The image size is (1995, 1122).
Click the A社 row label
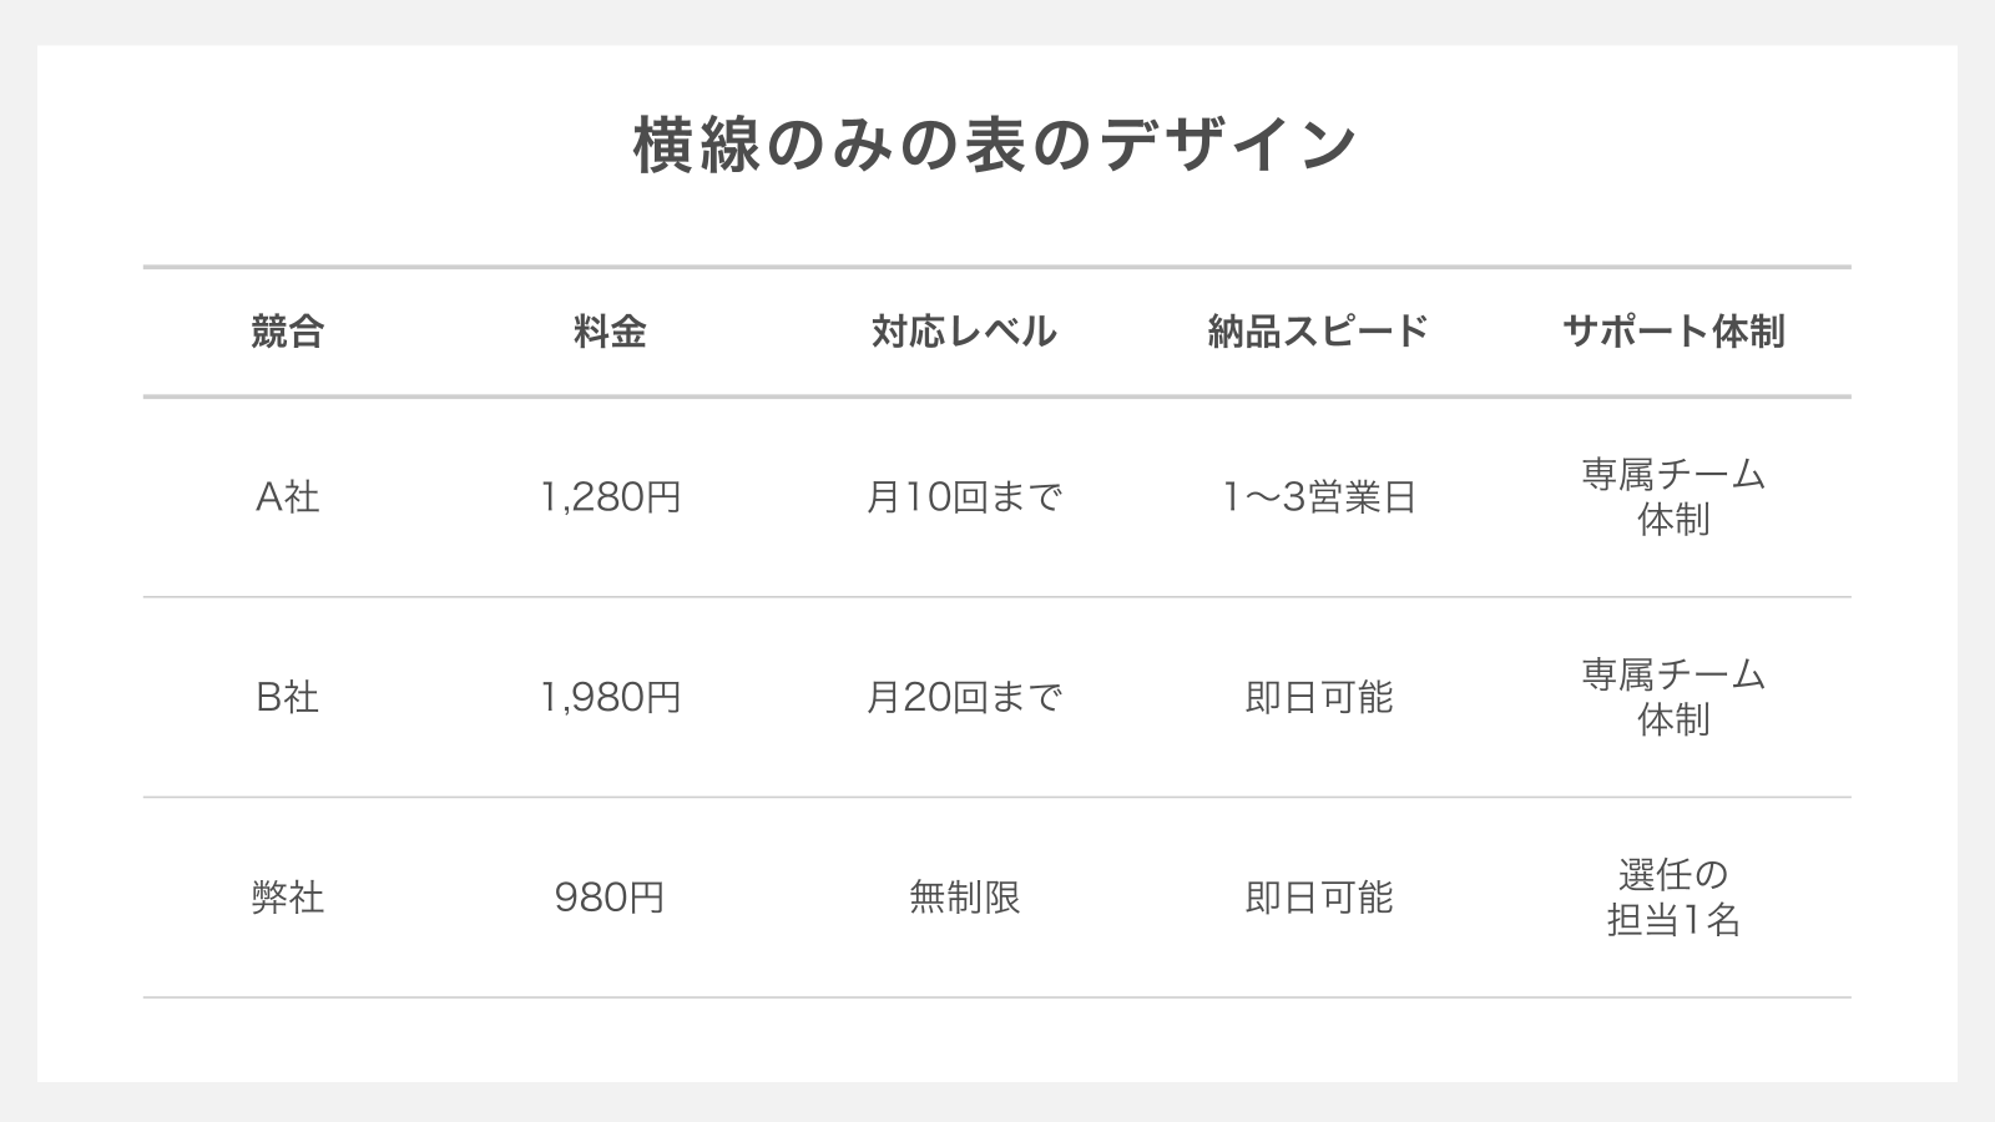[287, 497]
